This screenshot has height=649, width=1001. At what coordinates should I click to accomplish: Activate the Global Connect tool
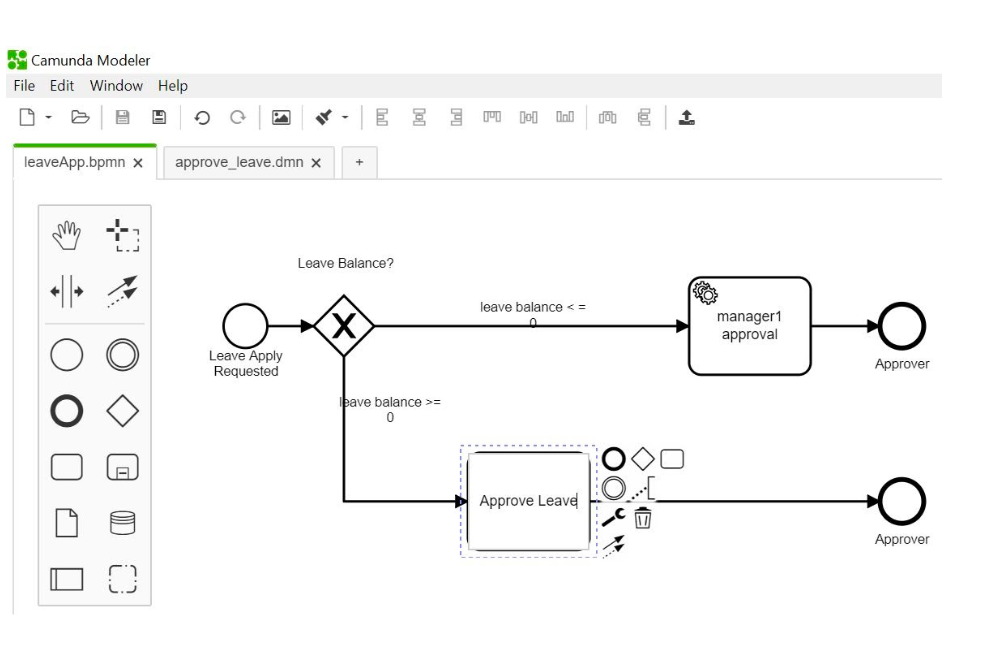click(123, 292)
